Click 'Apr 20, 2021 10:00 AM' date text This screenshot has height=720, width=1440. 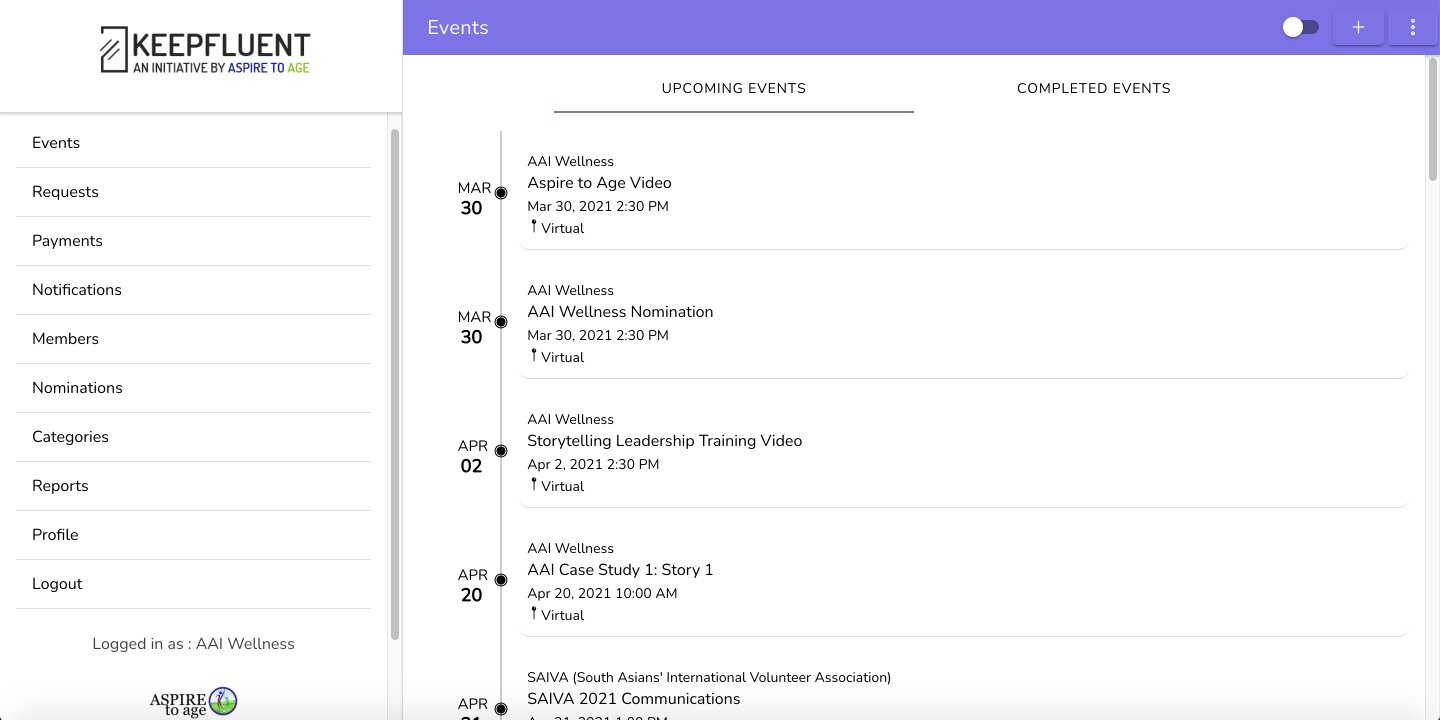pyautogui.click(x=602, y=594)
